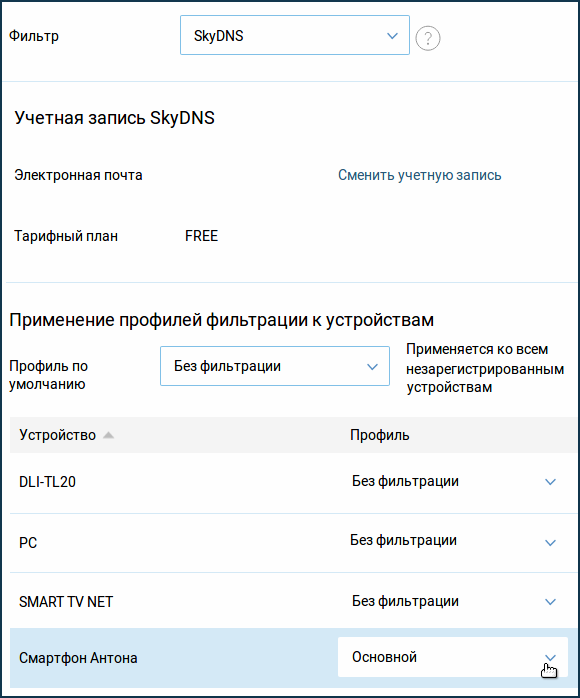
Task: Select the SMART TV NET device name
Action: point(66,602)
